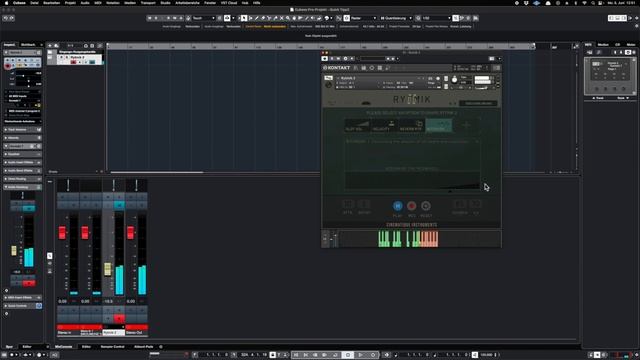Click the Stereo In channel fader

pos(62,233)
